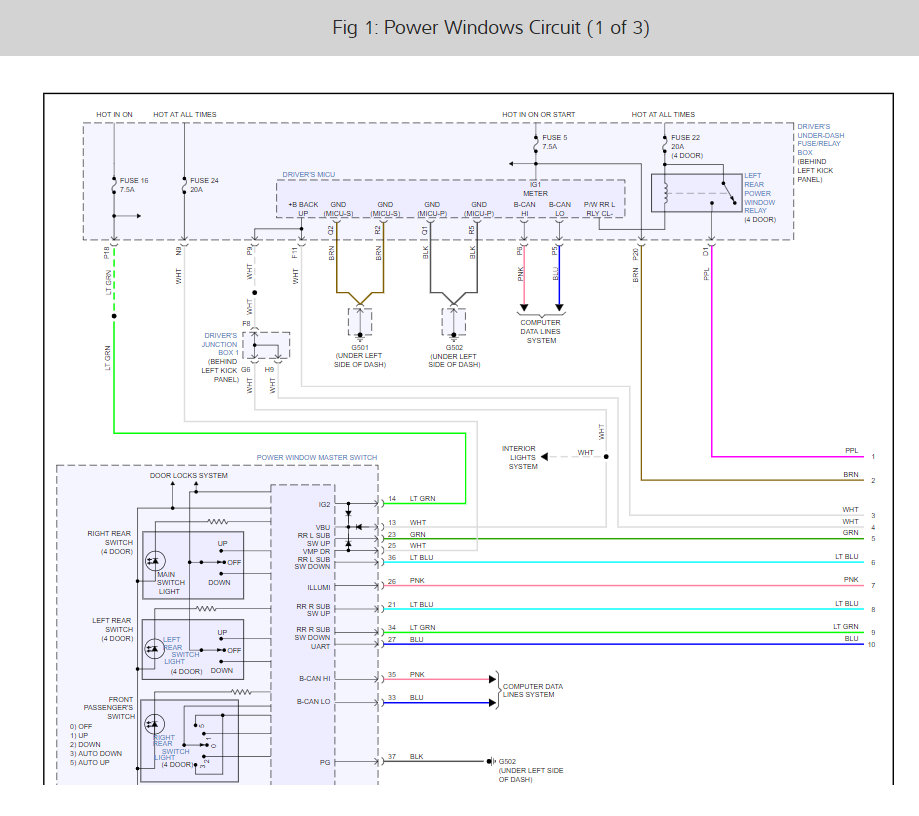Click 'COMPUTER DATA LINES SYSTEM' beside pins 35 and 33
This screenshot has height=816, width=919.
(x=532, y=691)
